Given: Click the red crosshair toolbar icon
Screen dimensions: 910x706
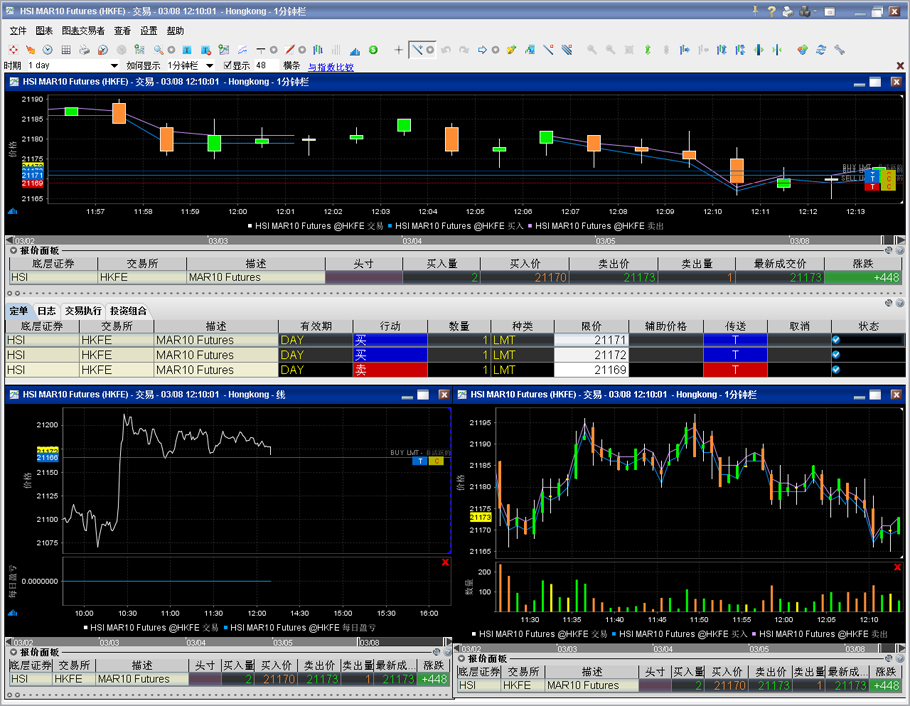Looking at the screenshot, I should click(13, 50).
